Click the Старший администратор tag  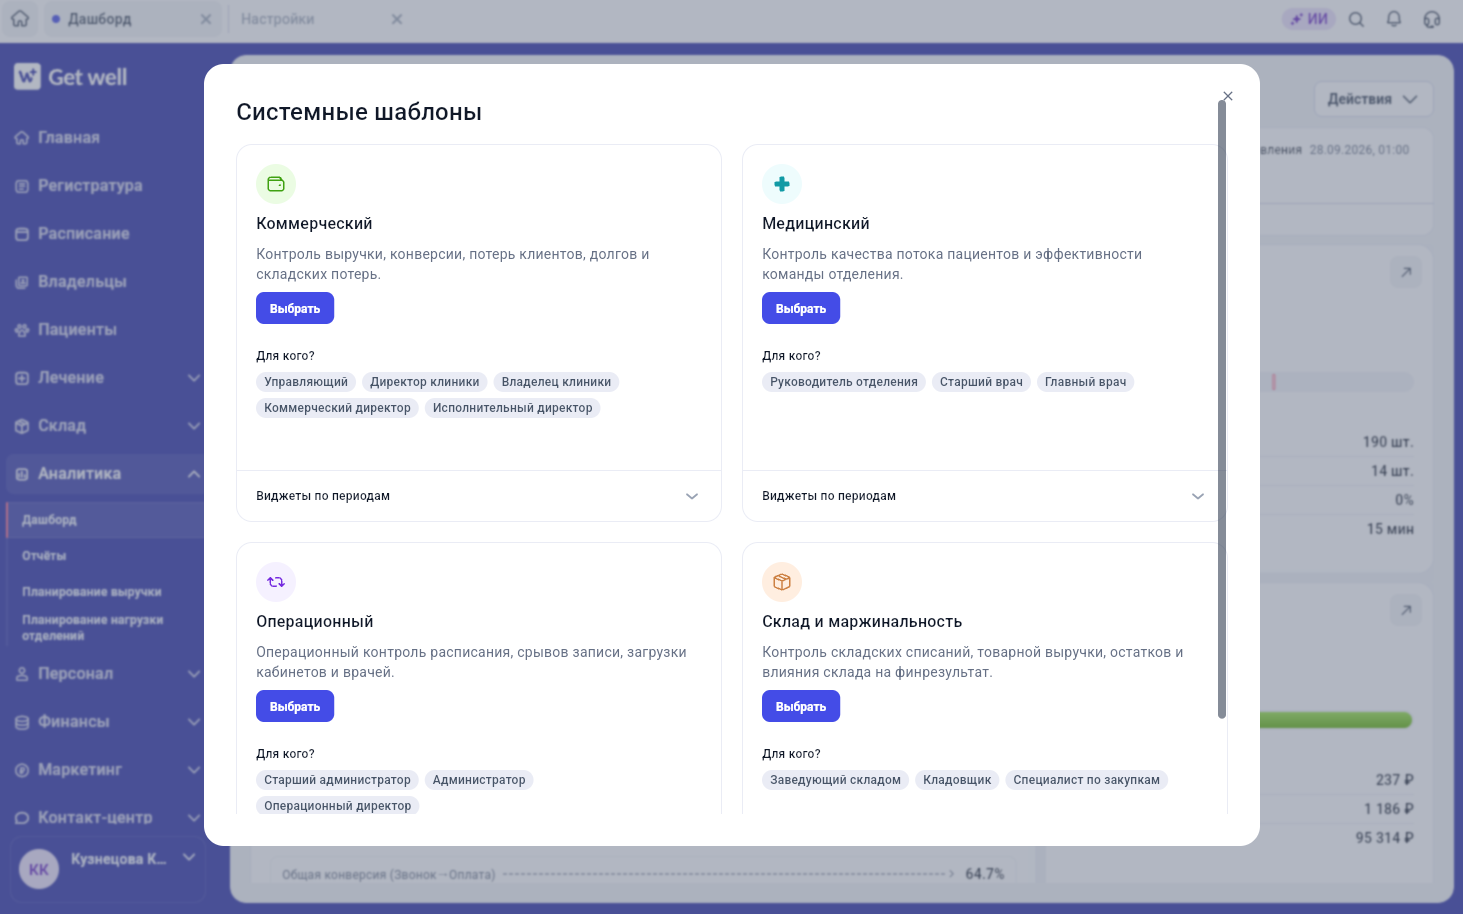tap(337, 780)
